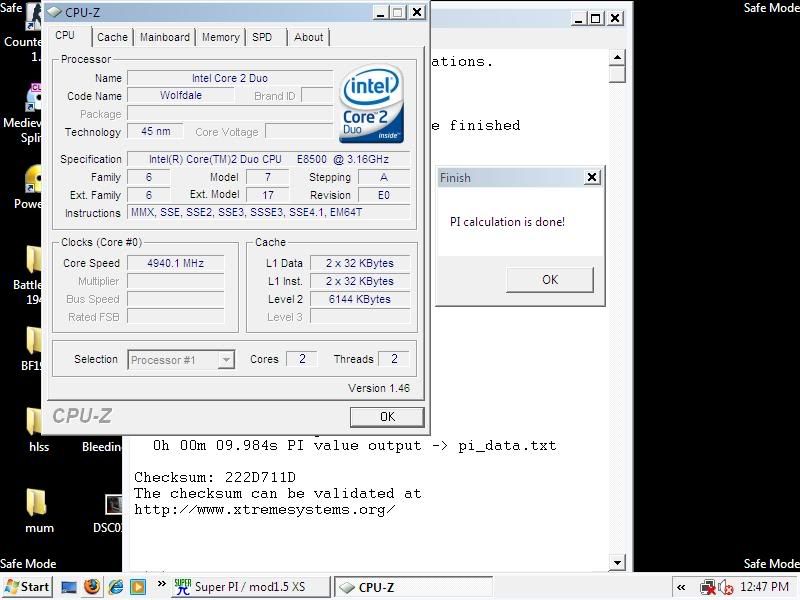This screenshot has height=600, width=800.
Task: Open the mum desktop folder
Action: (39, 510)
